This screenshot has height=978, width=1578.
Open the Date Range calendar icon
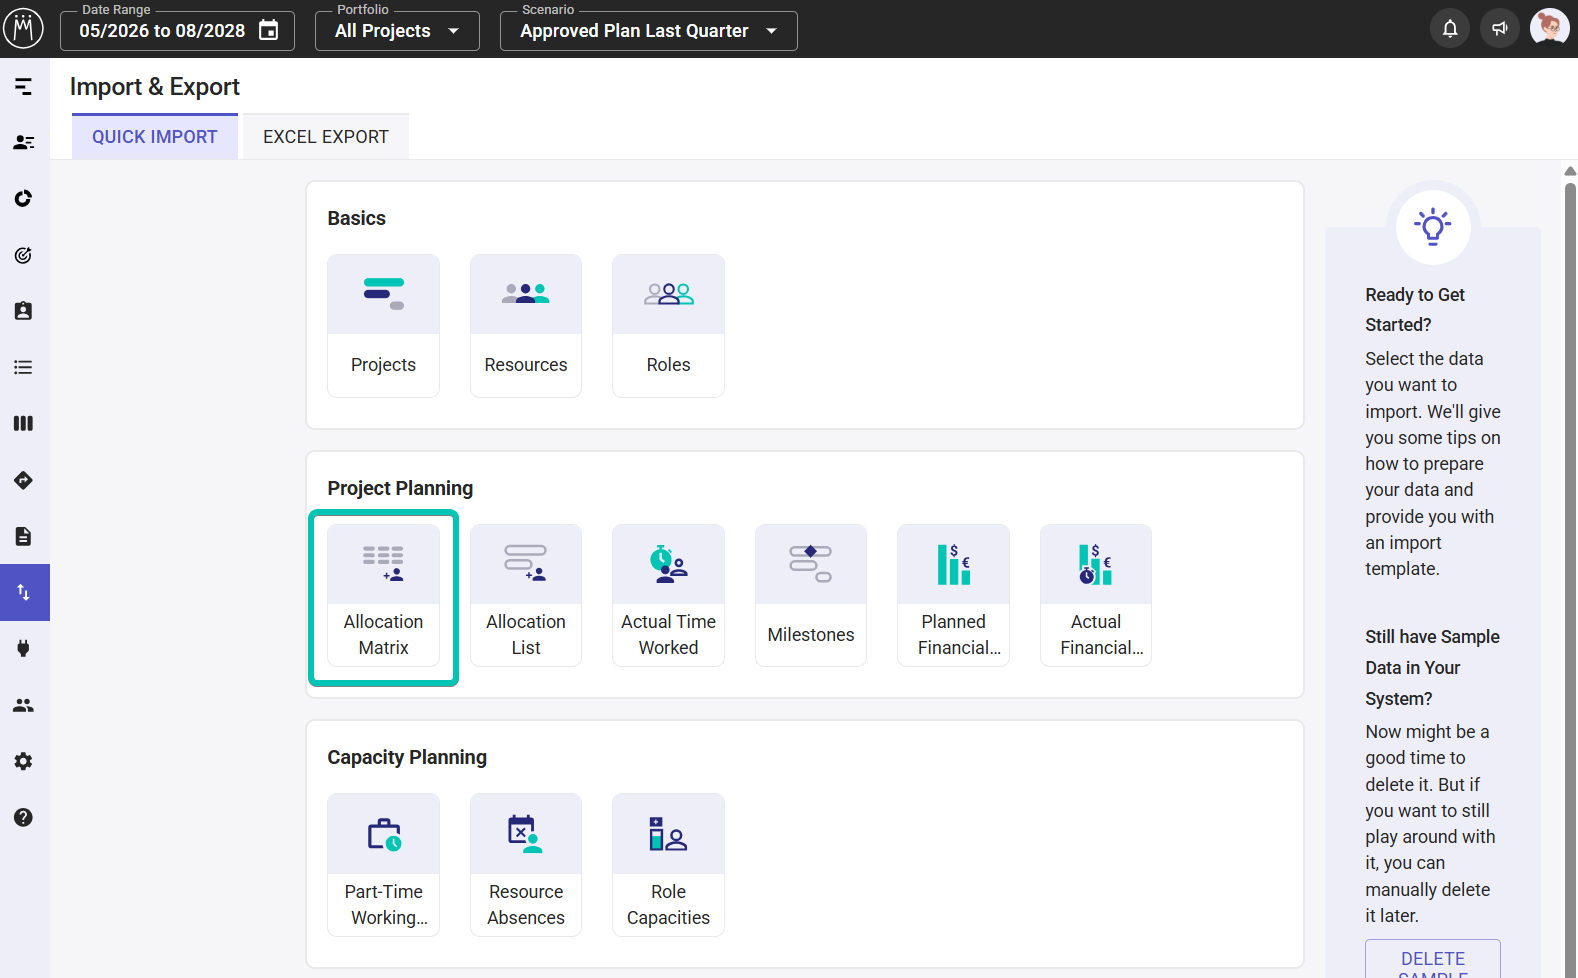coord(269,30)
